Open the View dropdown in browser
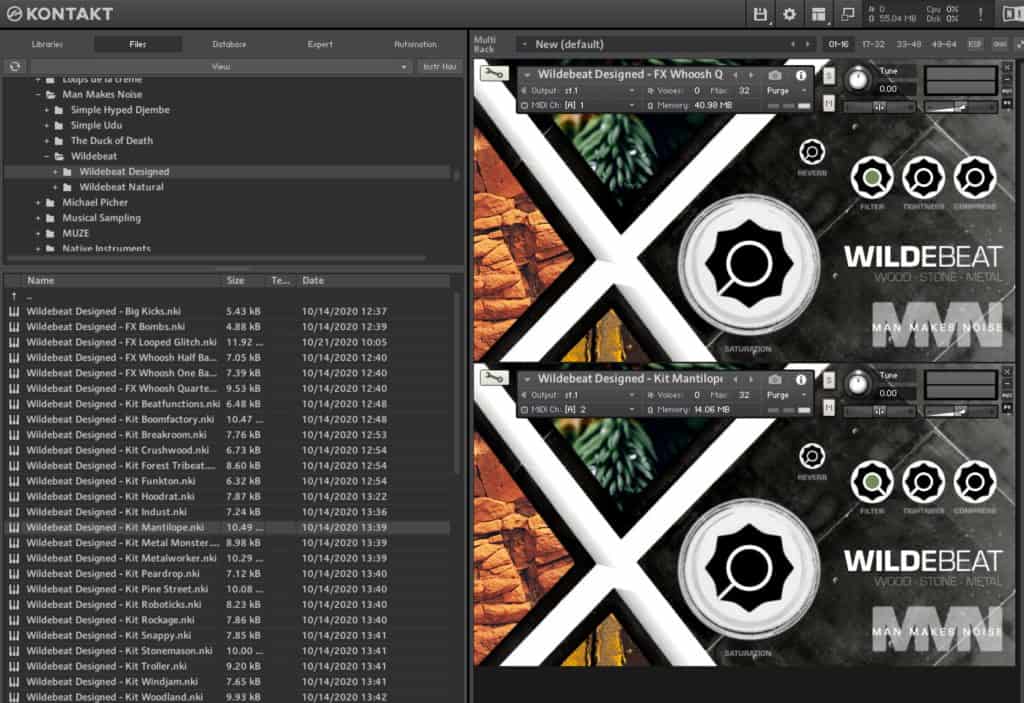Viewport: 1024px width, 703px height. click(x=220, y=66)
